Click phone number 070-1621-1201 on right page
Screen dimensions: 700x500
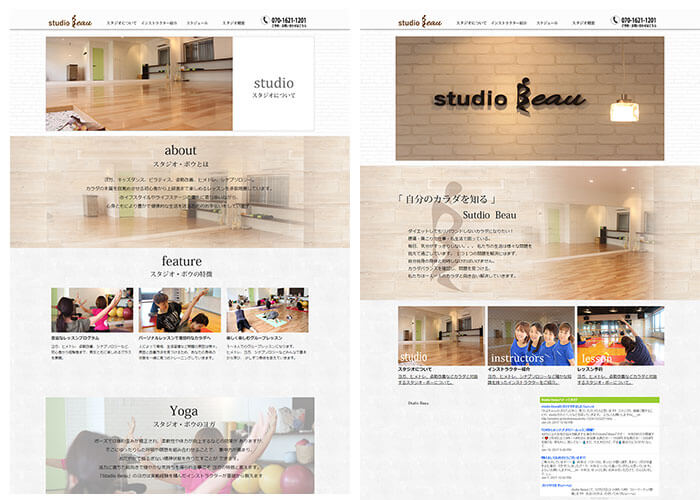pyautogui.click(x=639, y=20)
